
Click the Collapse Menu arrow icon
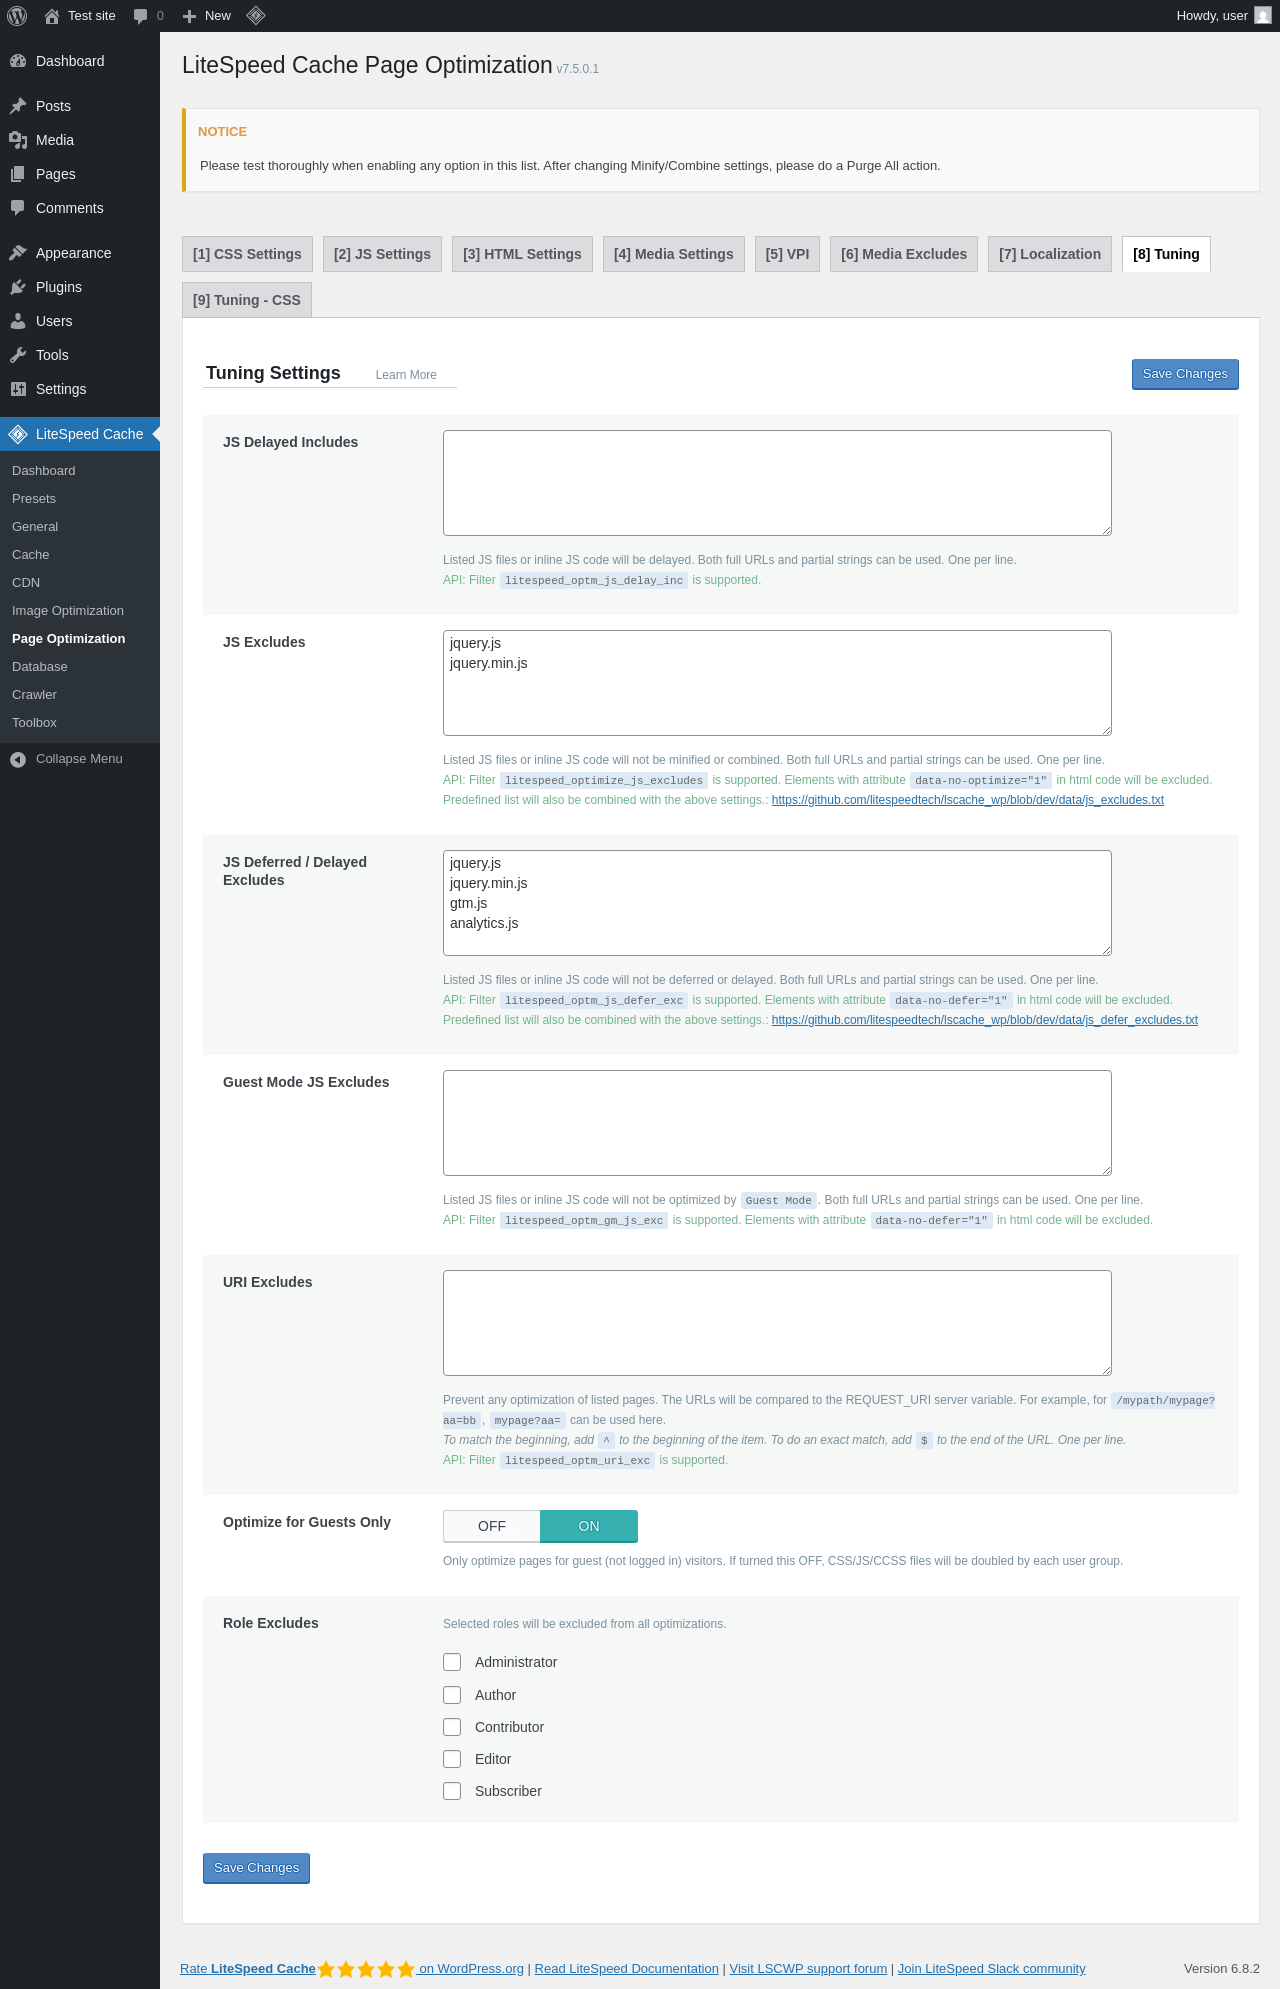click(18, 759)
